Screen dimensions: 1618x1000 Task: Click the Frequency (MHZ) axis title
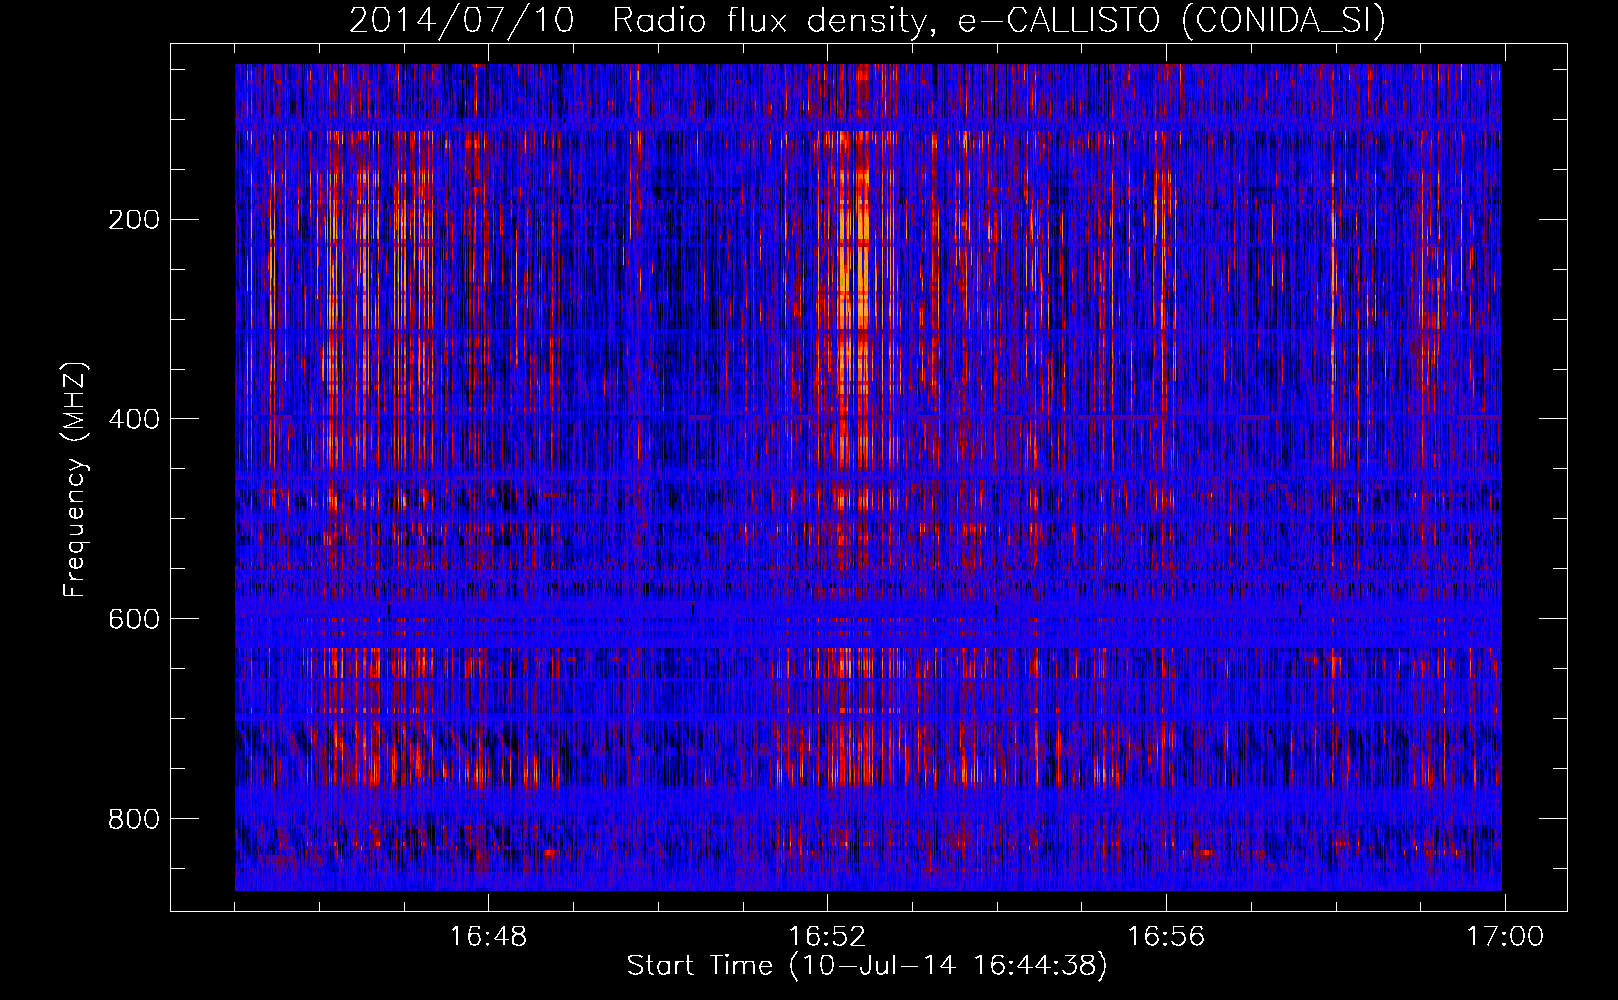[x=76, y=480]
